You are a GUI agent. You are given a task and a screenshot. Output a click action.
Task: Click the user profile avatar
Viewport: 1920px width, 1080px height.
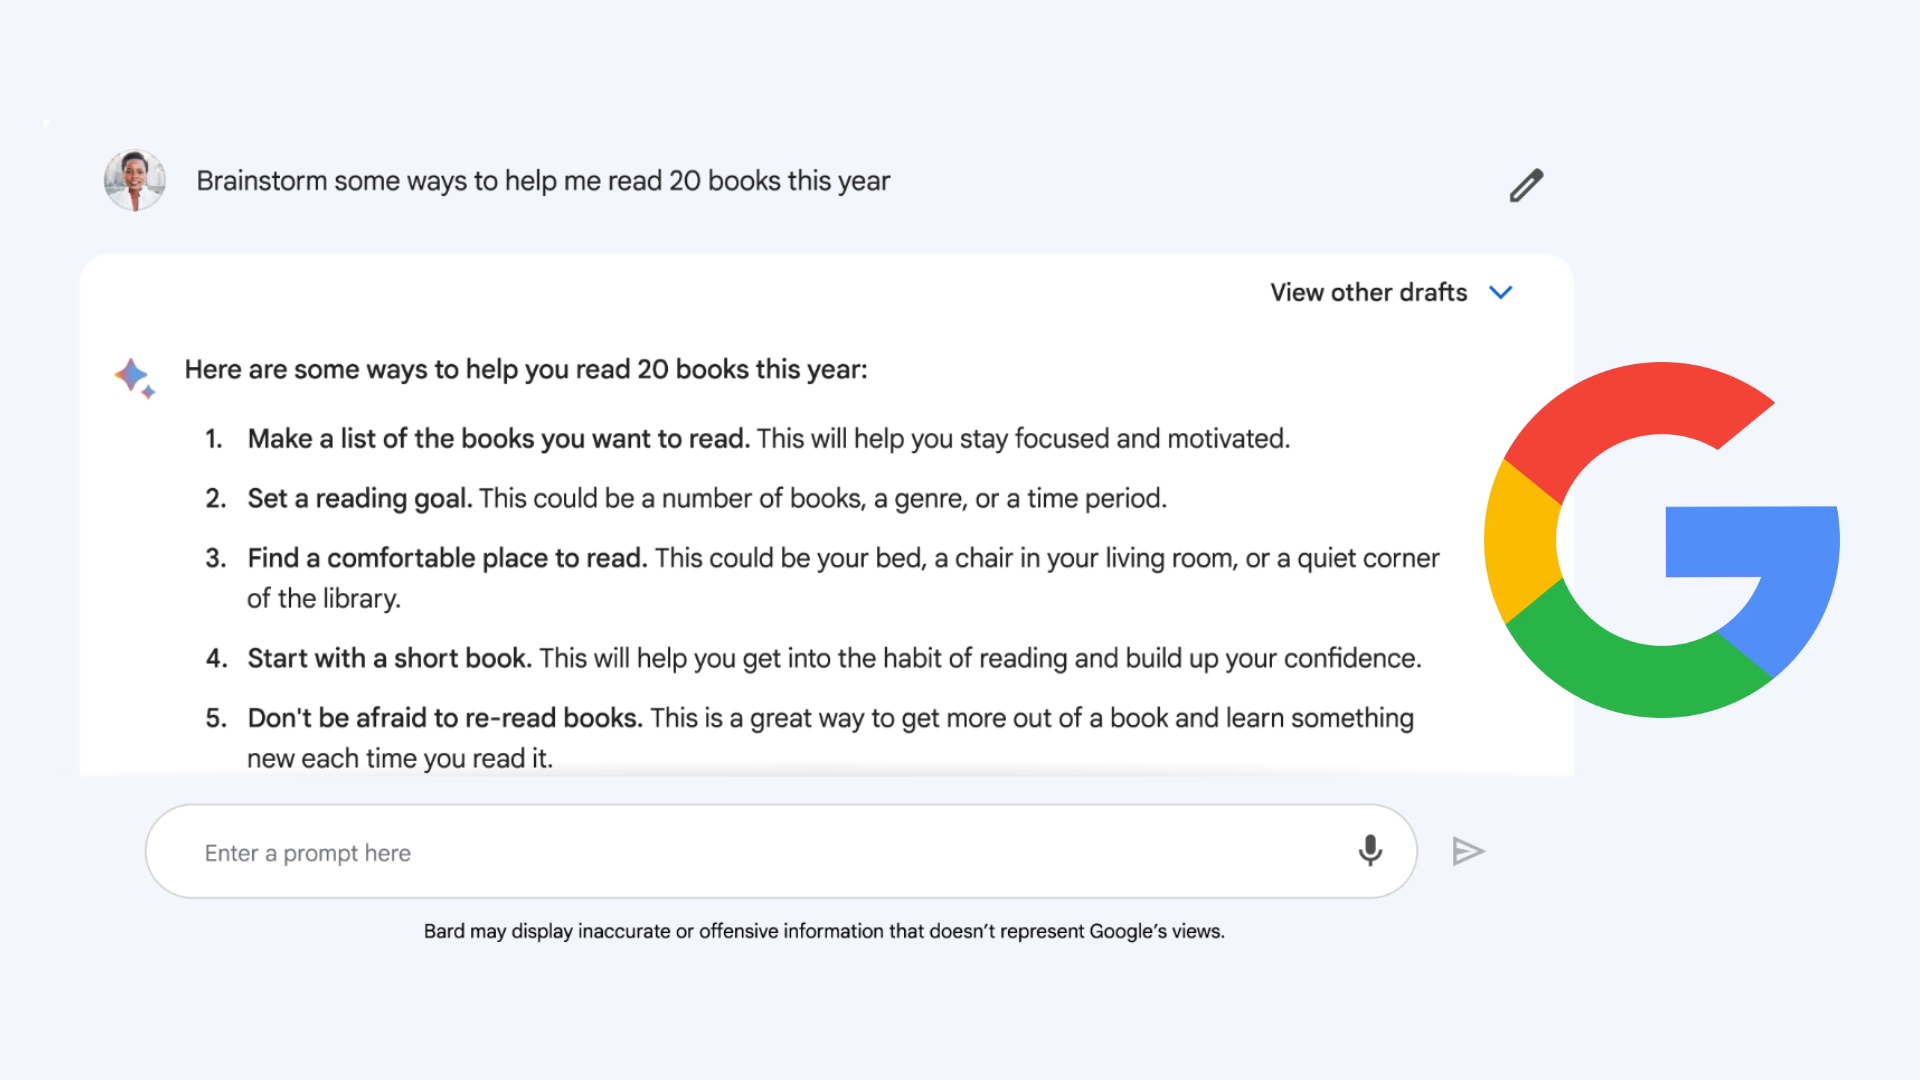(135, 180)
